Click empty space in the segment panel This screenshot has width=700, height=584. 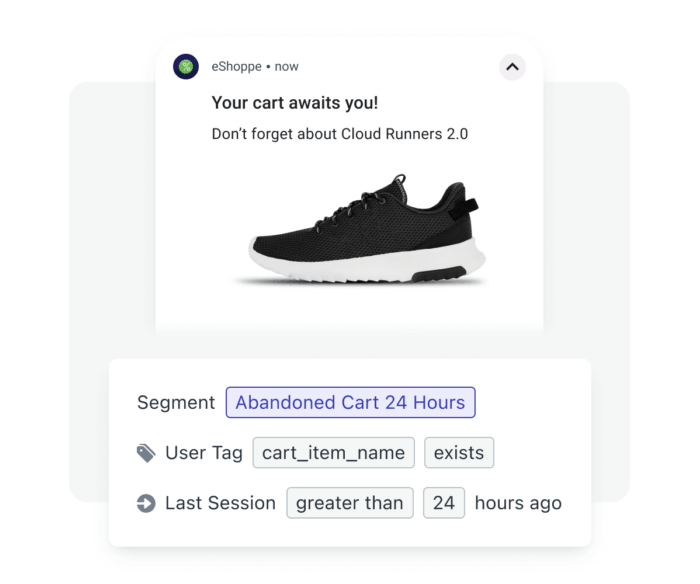pyautogui.click(x=540, y=420)
